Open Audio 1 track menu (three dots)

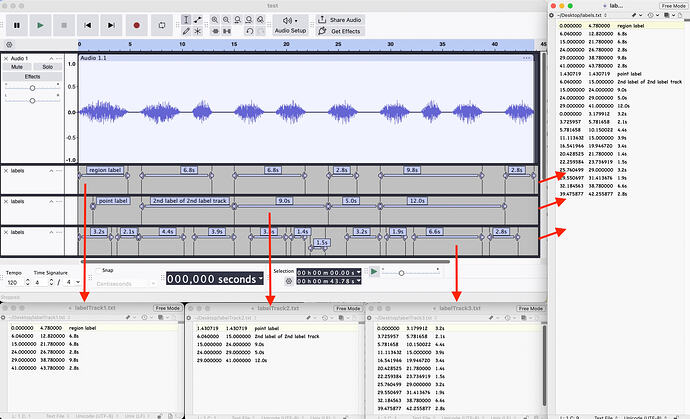point(59,58)
